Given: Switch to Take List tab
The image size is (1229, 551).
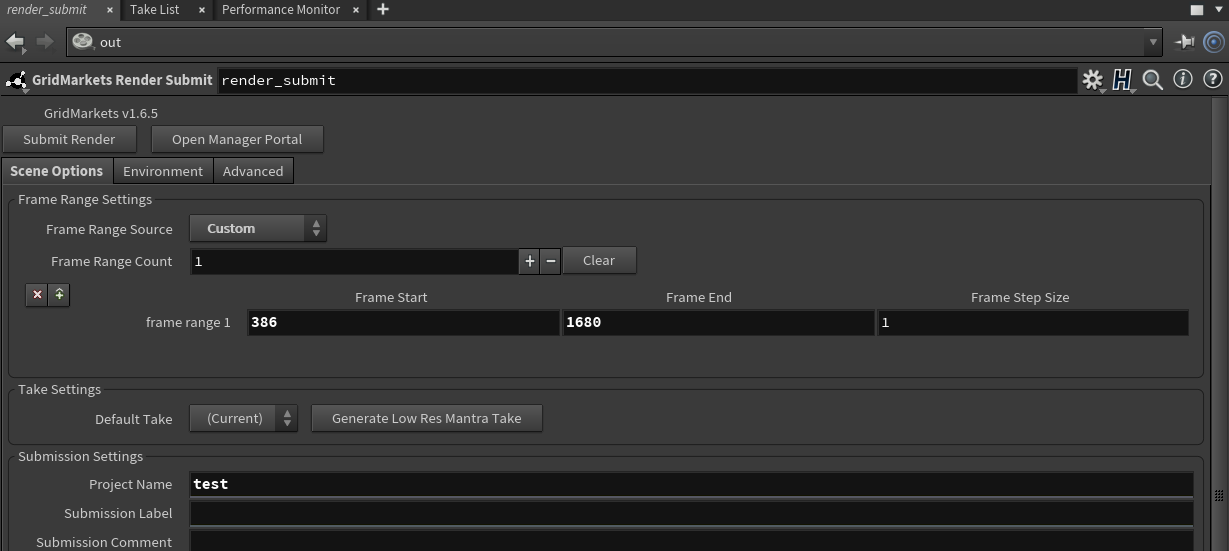Looking at the screenshot, I should [x=155, y=9].
